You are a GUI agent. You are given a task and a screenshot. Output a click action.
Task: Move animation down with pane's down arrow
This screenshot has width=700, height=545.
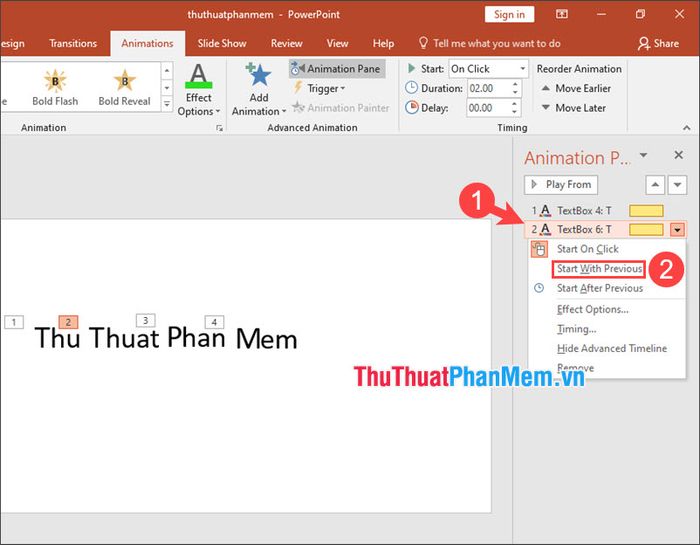[677, 185]
